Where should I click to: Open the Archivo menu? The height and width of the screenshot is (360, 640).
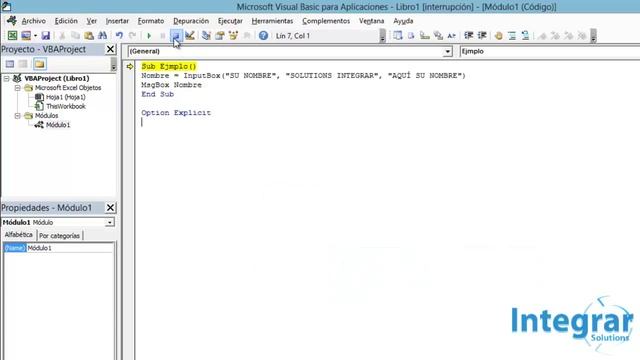coord(33,21)
